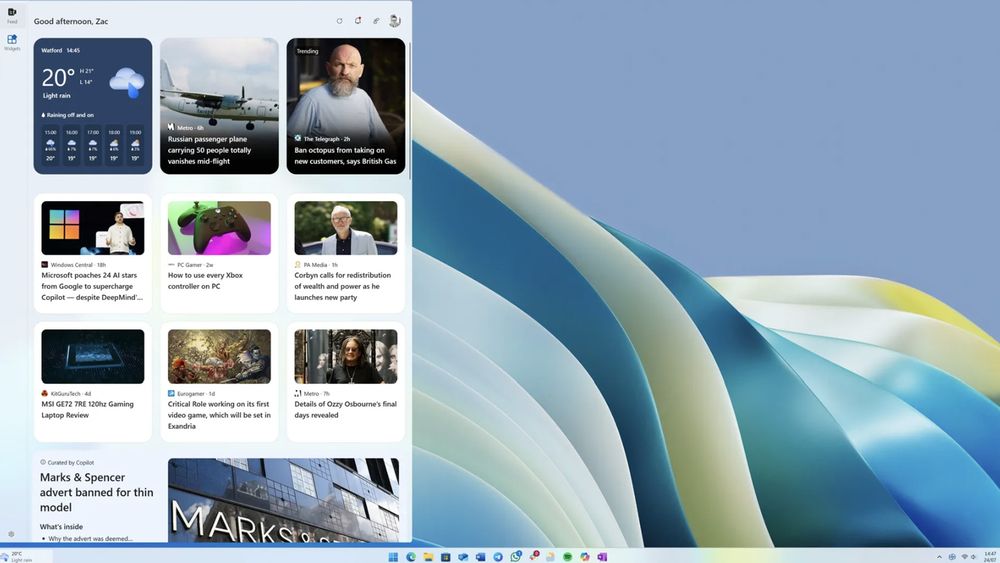Open the Windows Start menu
Screen dimensions: 1000x563
point(393,557)
